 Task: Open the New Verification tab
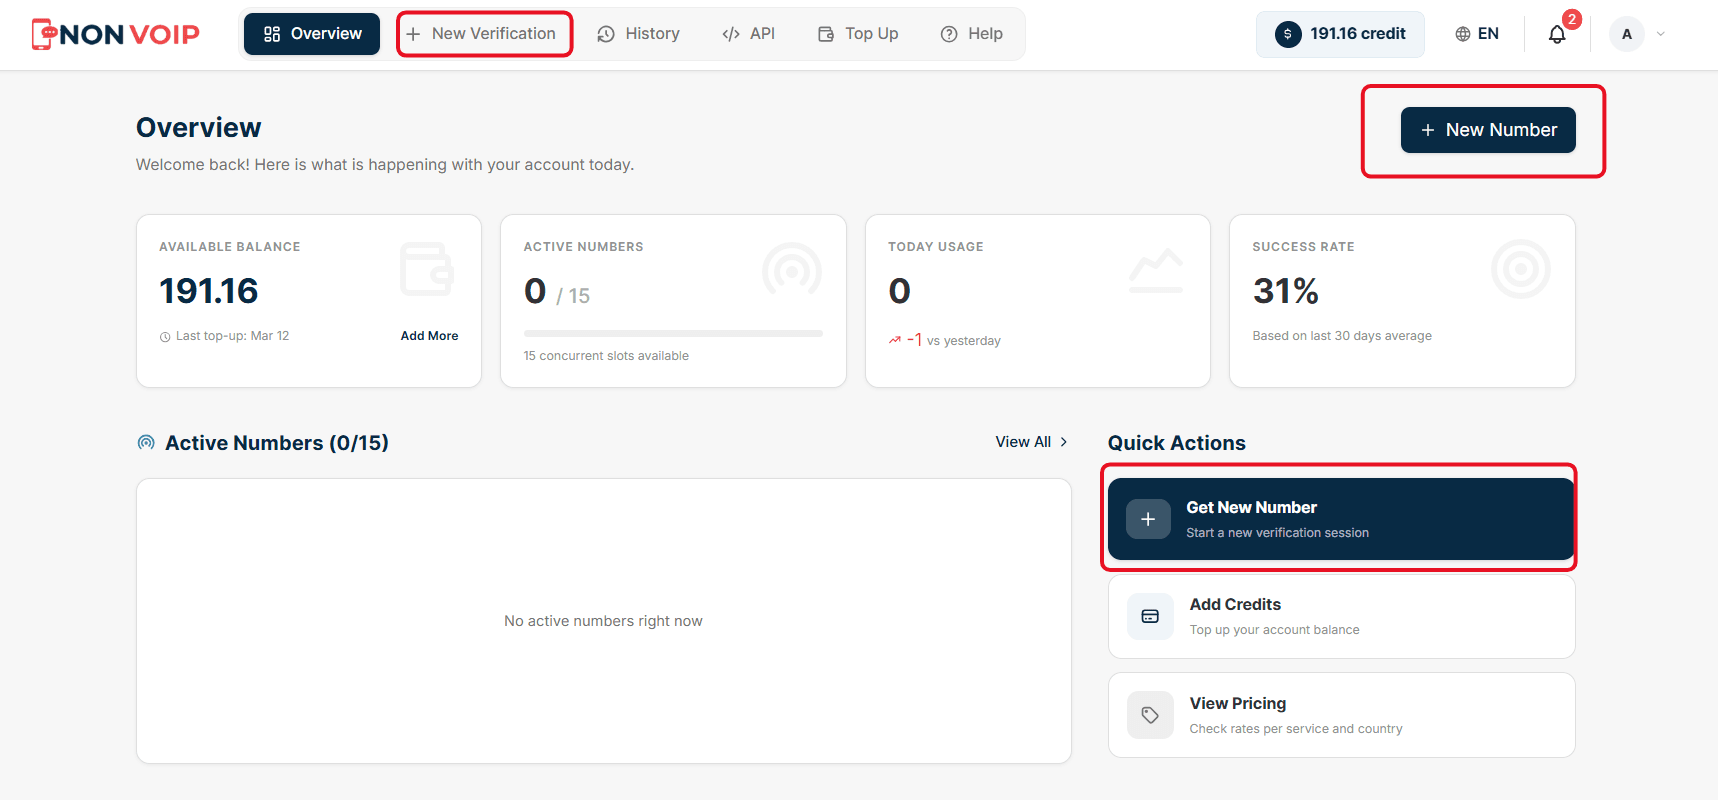[484, 34]
